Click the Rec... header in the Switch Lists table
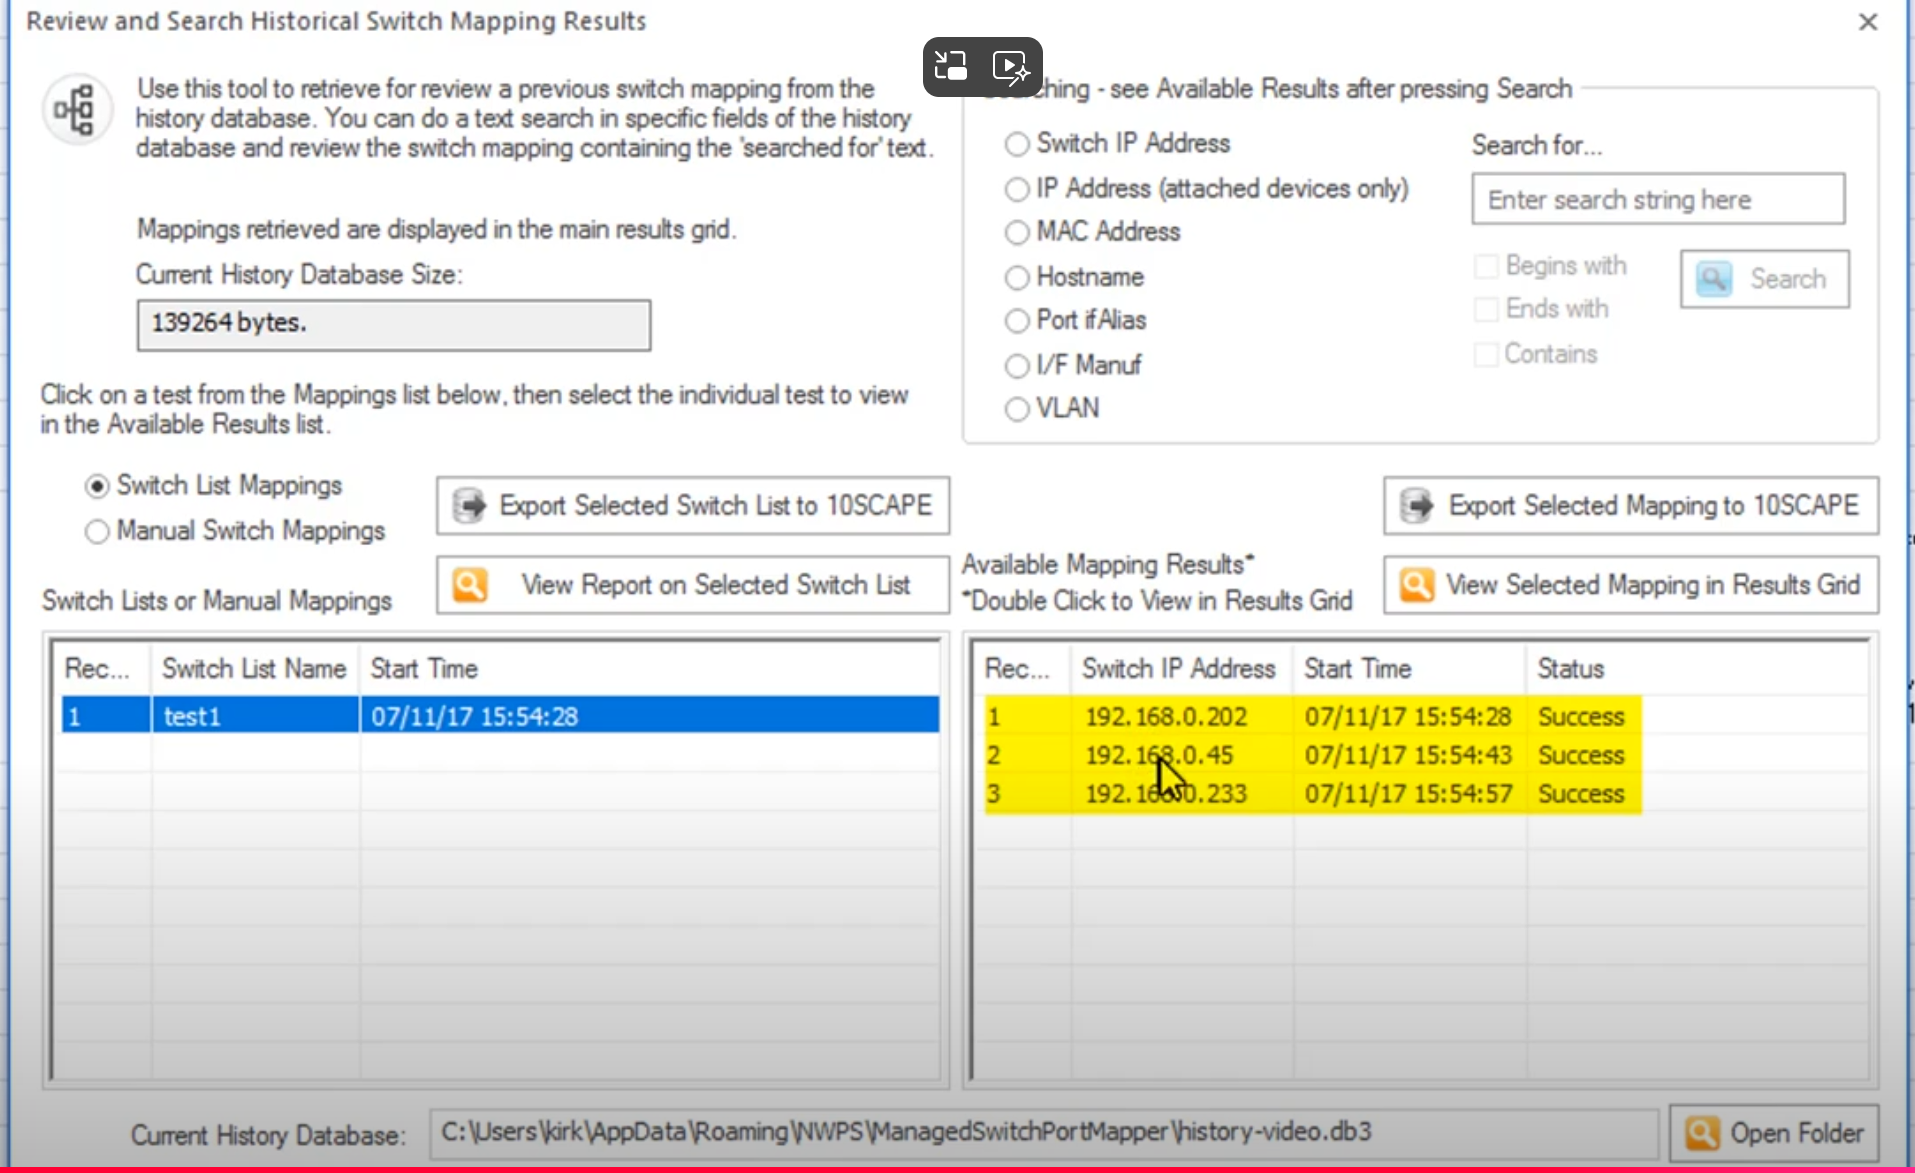This screenshot has width=1915, height=1173. click(x=101, y=669)
